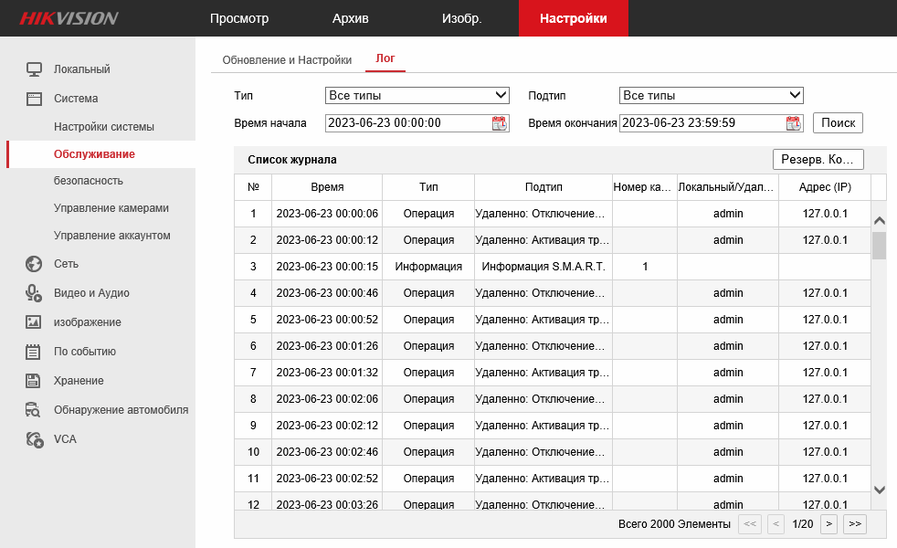The width and height of the screenshot is (897, 548).
Task: Open Обнаружение автомобиля section
Action: [121, 410]
